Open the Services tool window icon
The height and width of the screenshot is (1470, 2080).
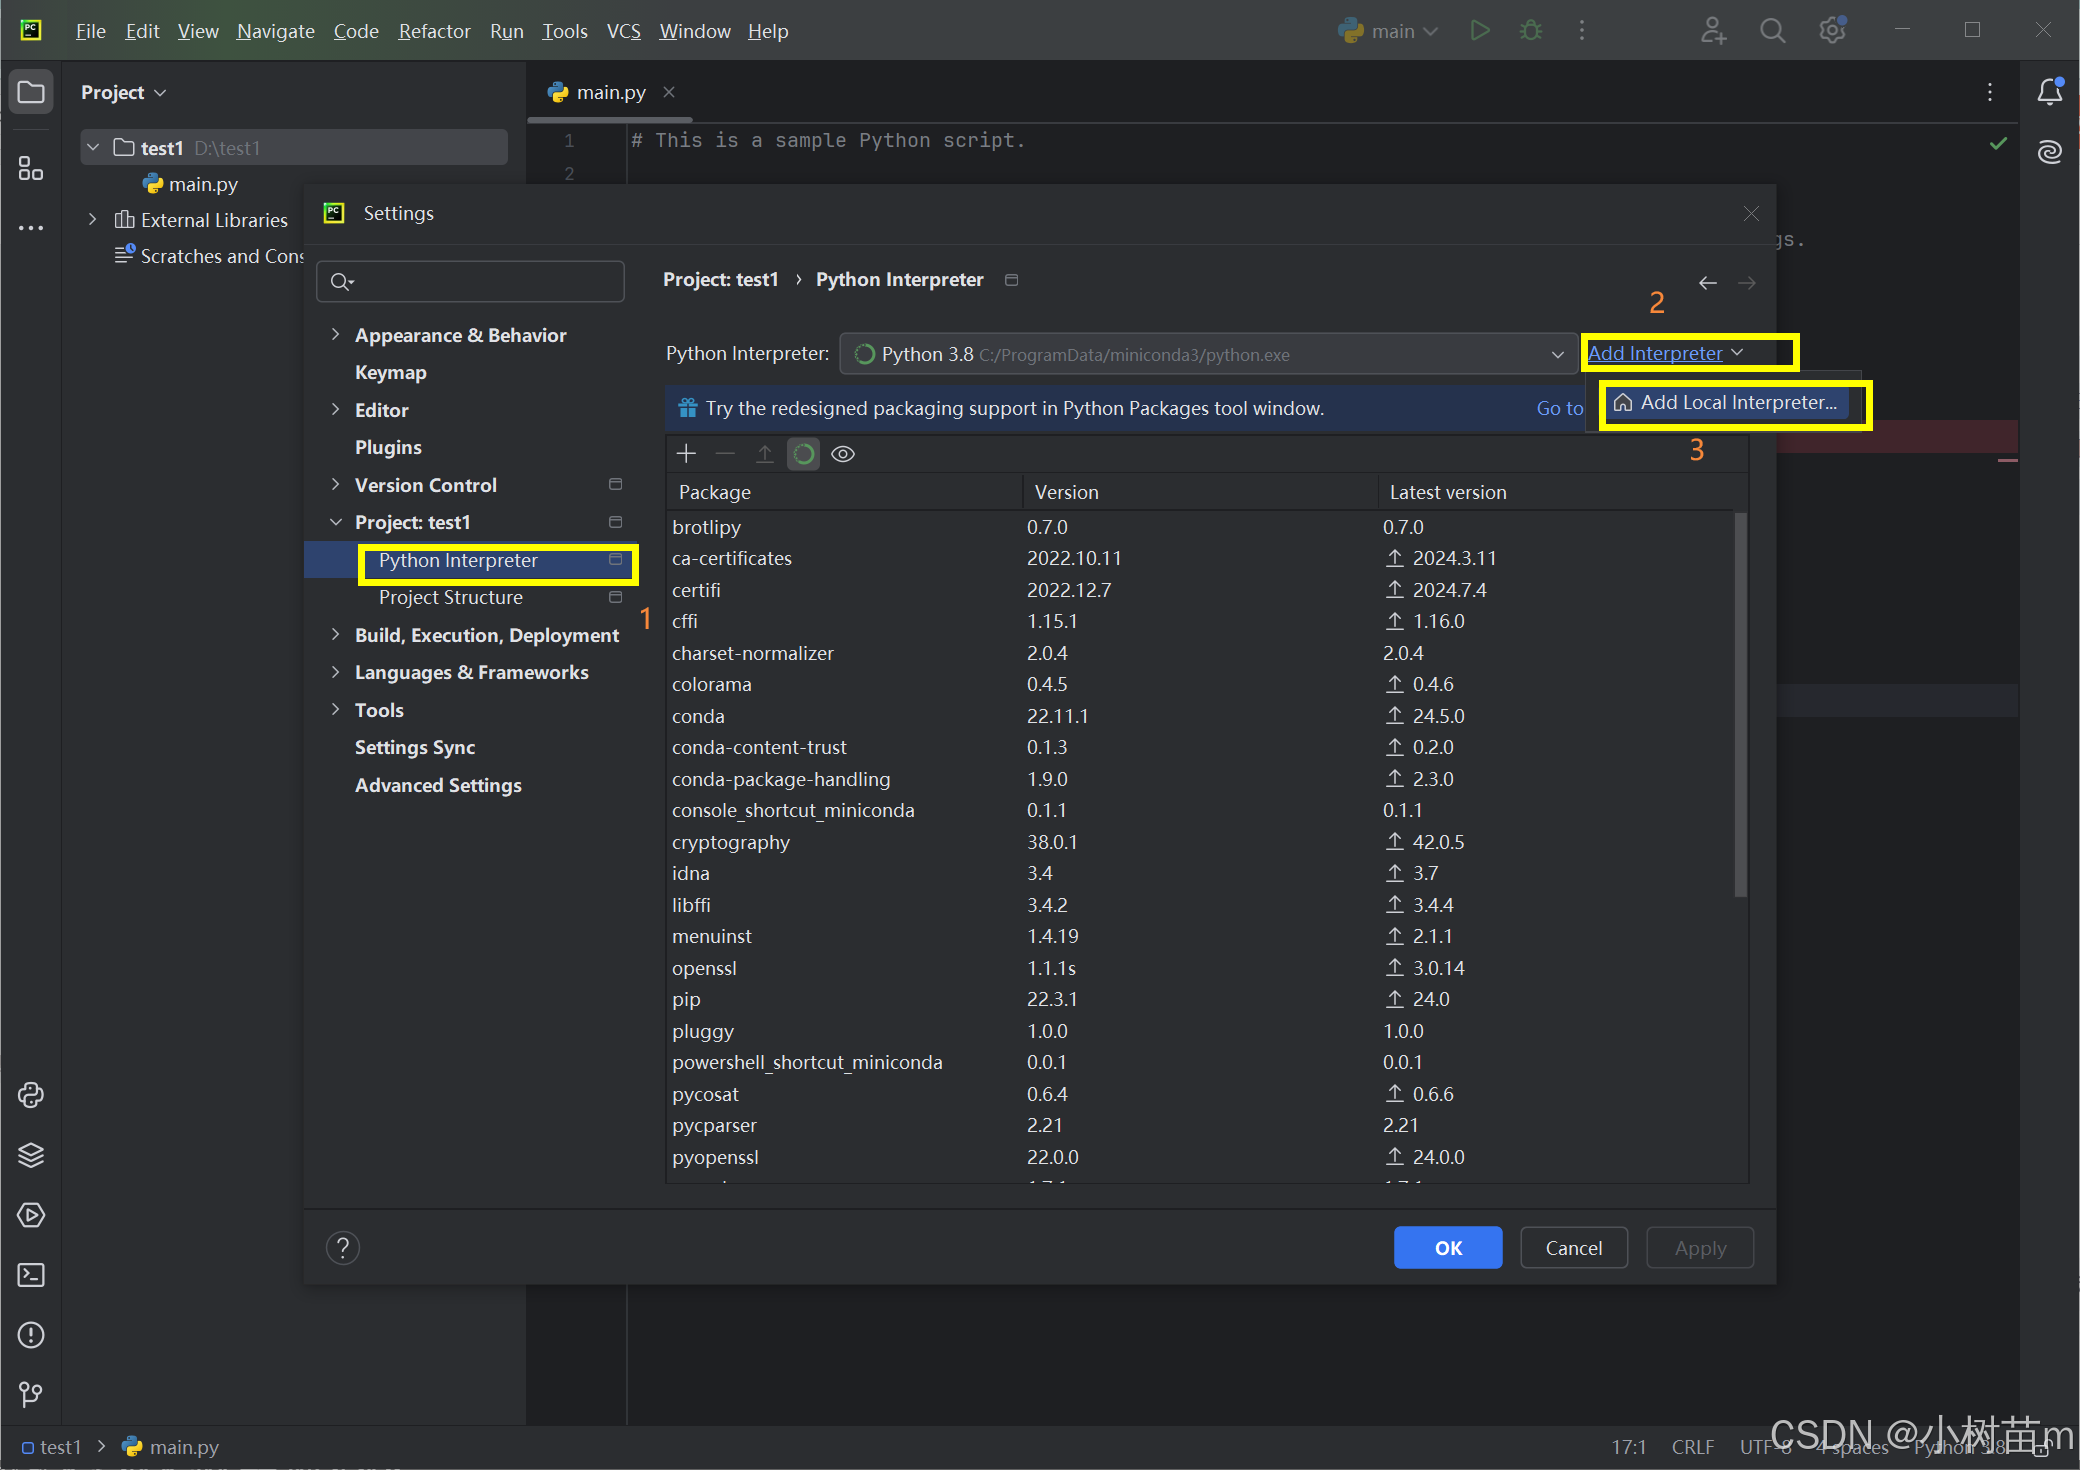[31, 1215]
